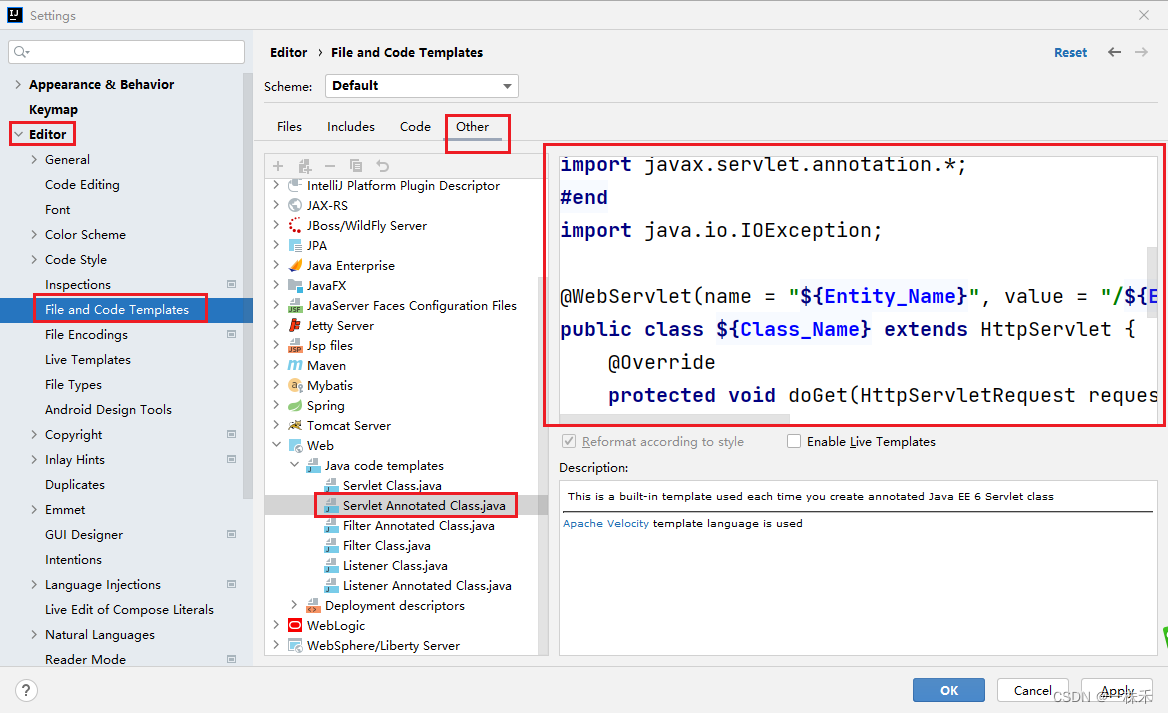Click the back arrow navigation icon
This screenshot has width=1168, height=713.
(x=1114, y=52)
